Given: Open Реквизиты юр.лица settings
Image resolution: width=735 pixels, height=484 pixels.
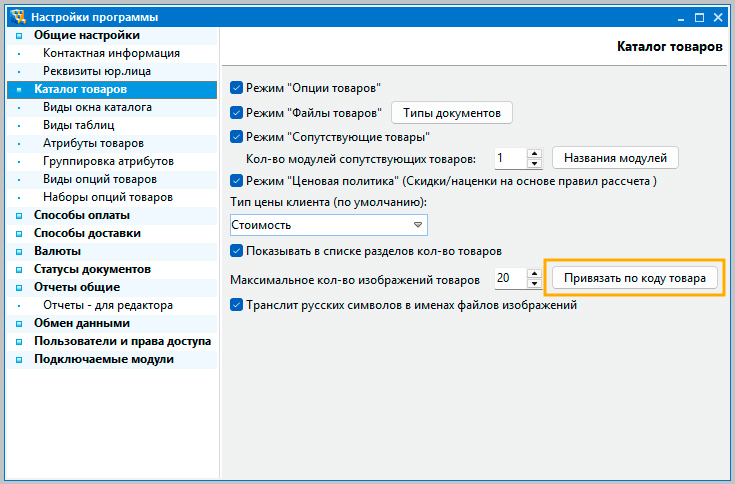Looking at the screenshot, I should point(97,71).
